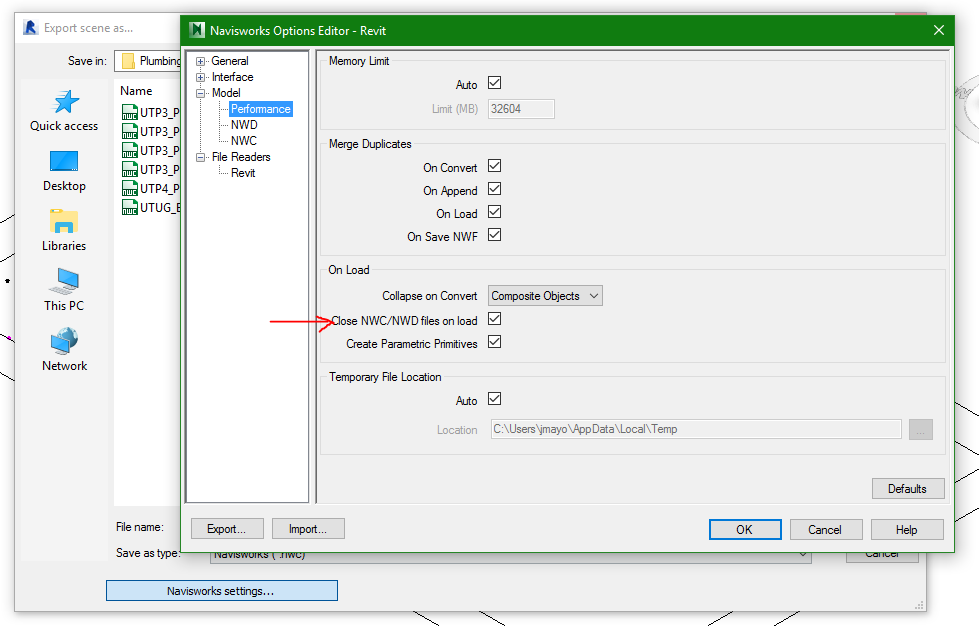Click Quick access star icon
This screenshot has height=626, width=979.
pyautogui.click(x=66, y=102)
